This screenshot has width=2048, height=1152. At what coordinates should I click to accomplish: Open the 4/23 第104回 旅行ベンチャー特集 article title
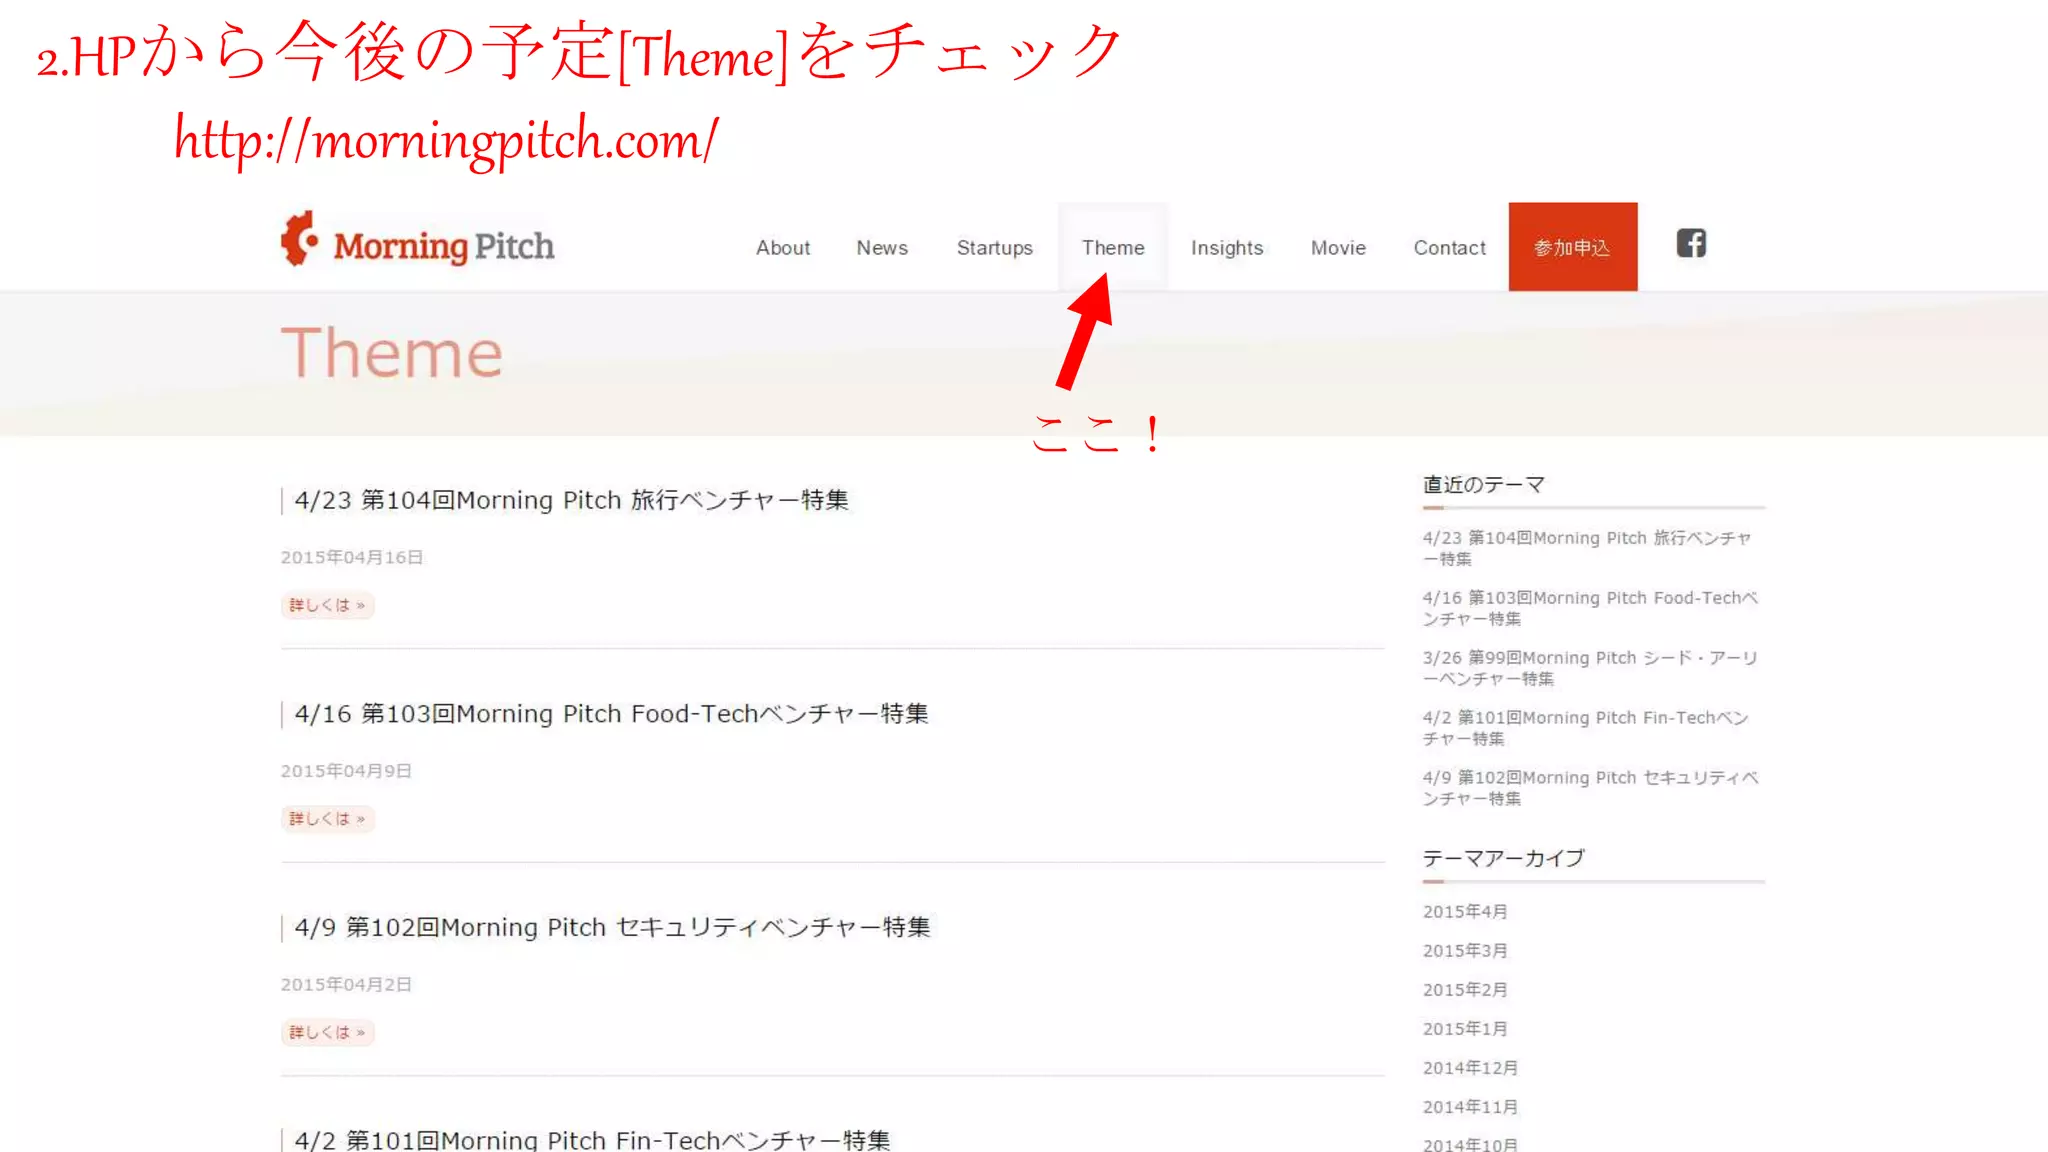click(x=571, y=500)
